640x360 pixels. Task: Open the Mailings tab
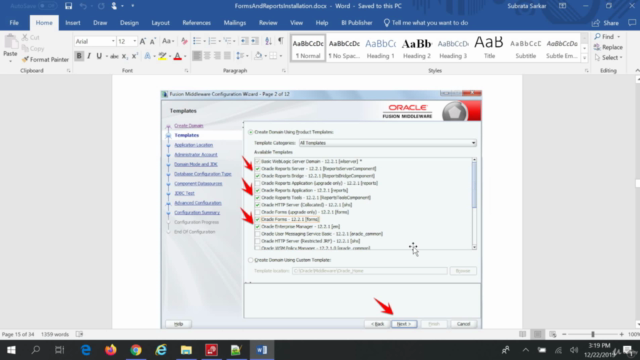point(235,23)
